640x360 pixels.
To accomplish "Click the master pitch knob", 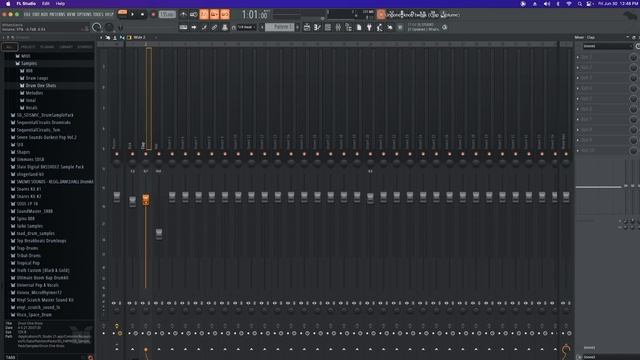I will tap(109, 27).
